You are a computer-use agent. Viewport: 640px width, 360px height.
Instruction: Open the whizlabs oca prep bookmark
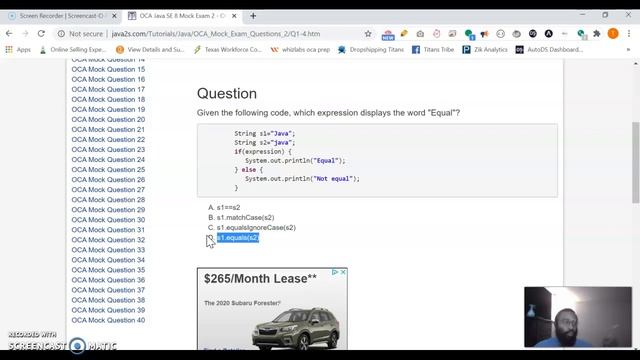(300, 49)
